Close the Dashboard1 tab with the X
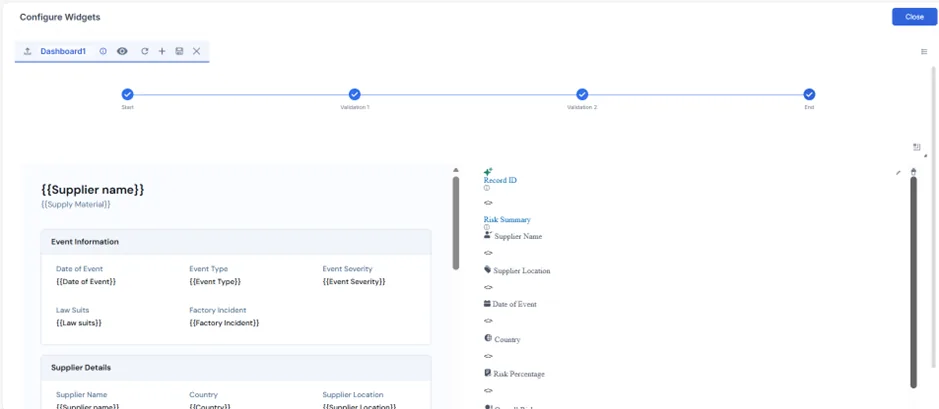The width and height of the screenshot is (939, 409). (196, 51)
